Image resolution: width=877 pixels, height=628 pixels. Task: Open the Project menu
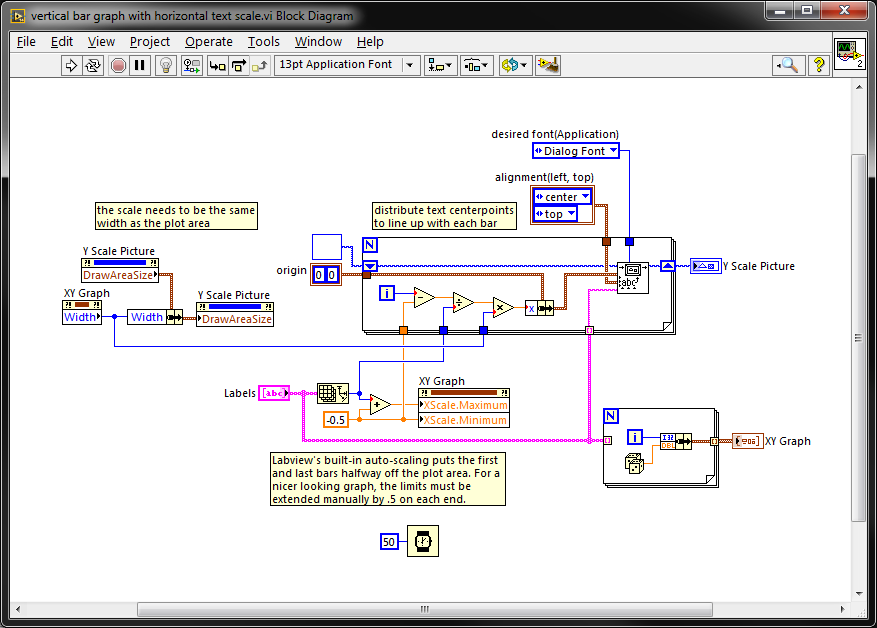149,42
